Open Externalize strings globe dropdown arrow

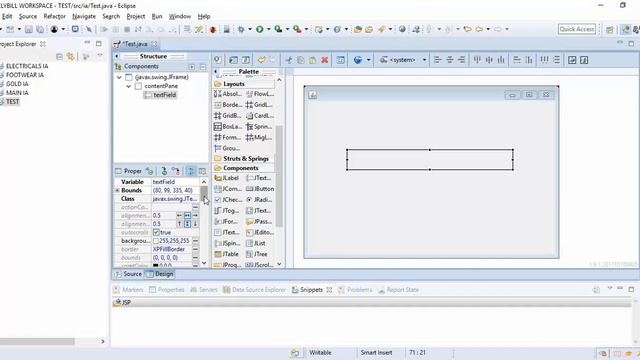pos(368,60)
